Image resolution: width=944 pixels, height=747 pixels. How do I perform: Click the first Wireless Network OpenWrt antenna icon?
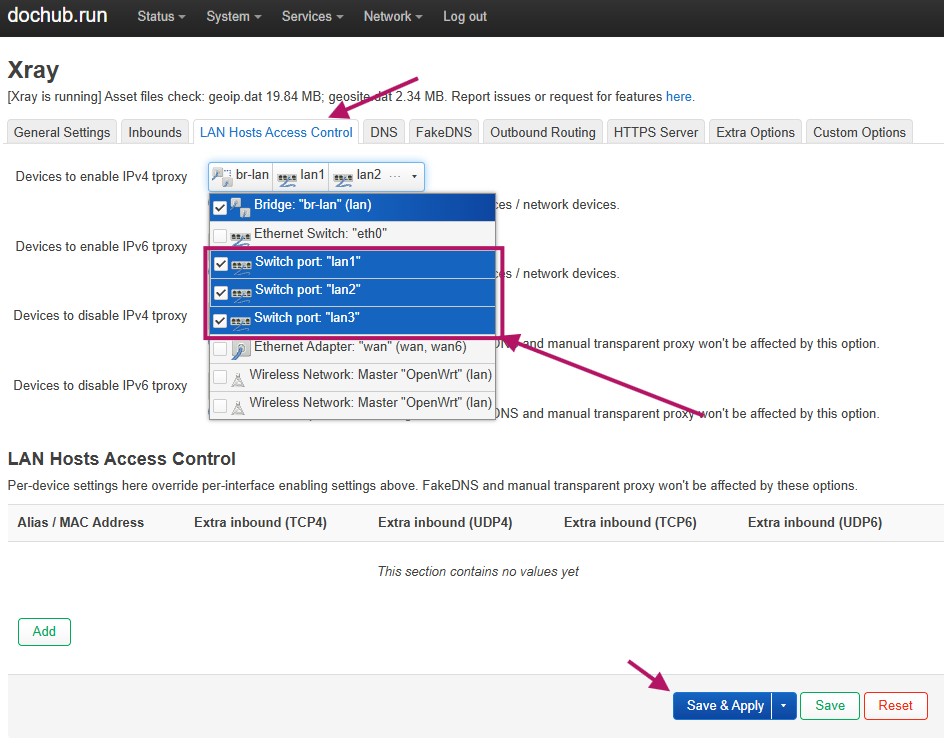[x=238, y=379]
